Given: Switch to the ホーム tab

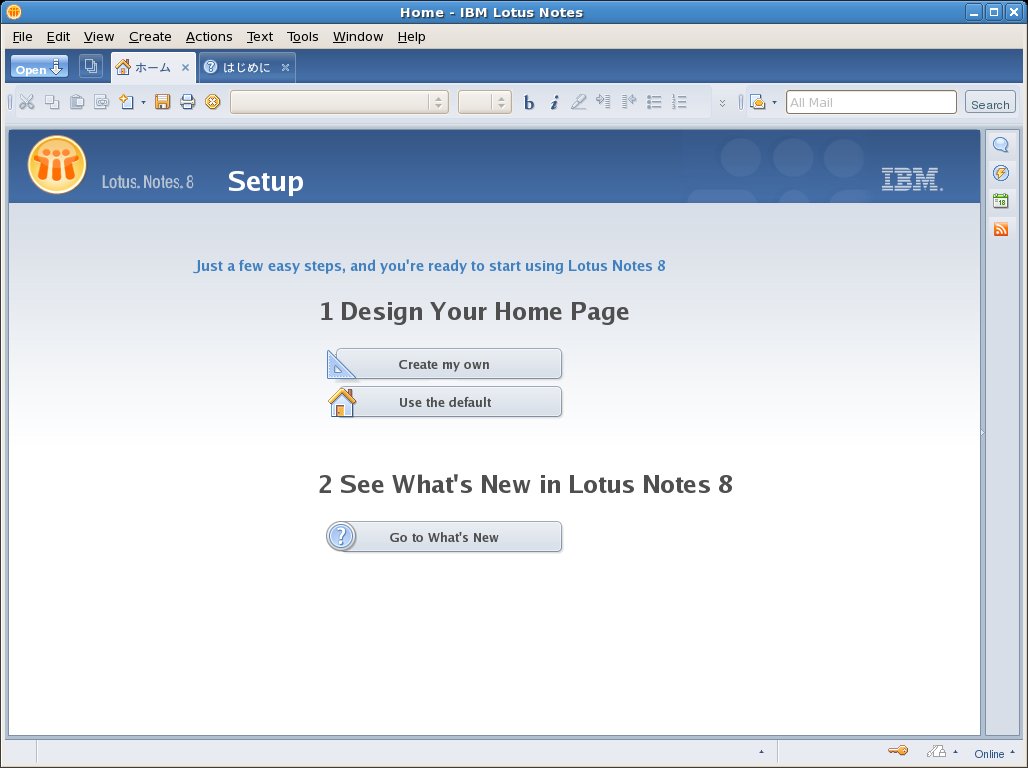Looking at the screenshot, I should point(152,67).
